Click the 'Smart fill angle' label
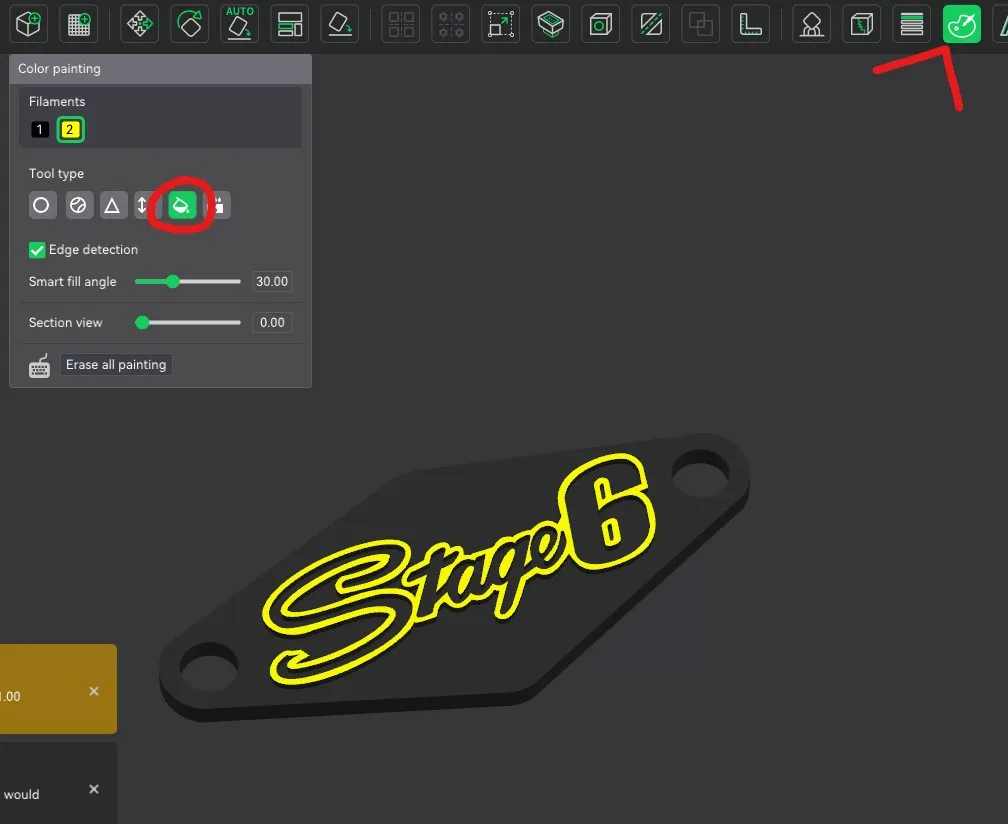This screenshot has width=1008, height=824. [x=73, y=282]
